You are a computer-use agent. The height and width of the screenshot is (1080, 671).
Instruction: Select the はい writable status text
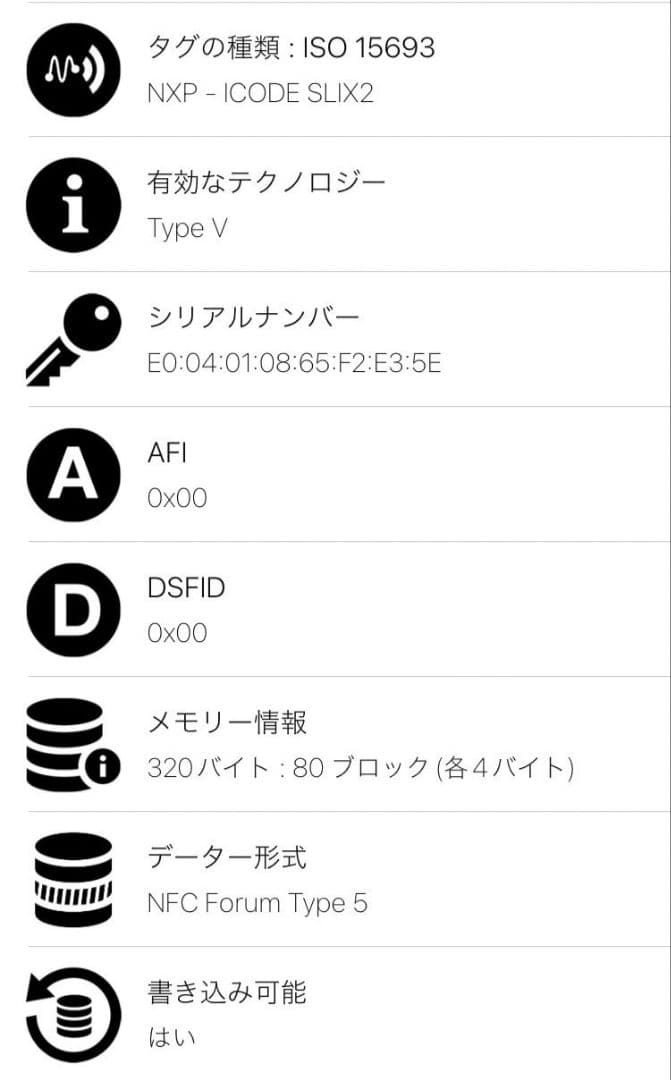pyautogui.click(x=170, y=1038)
